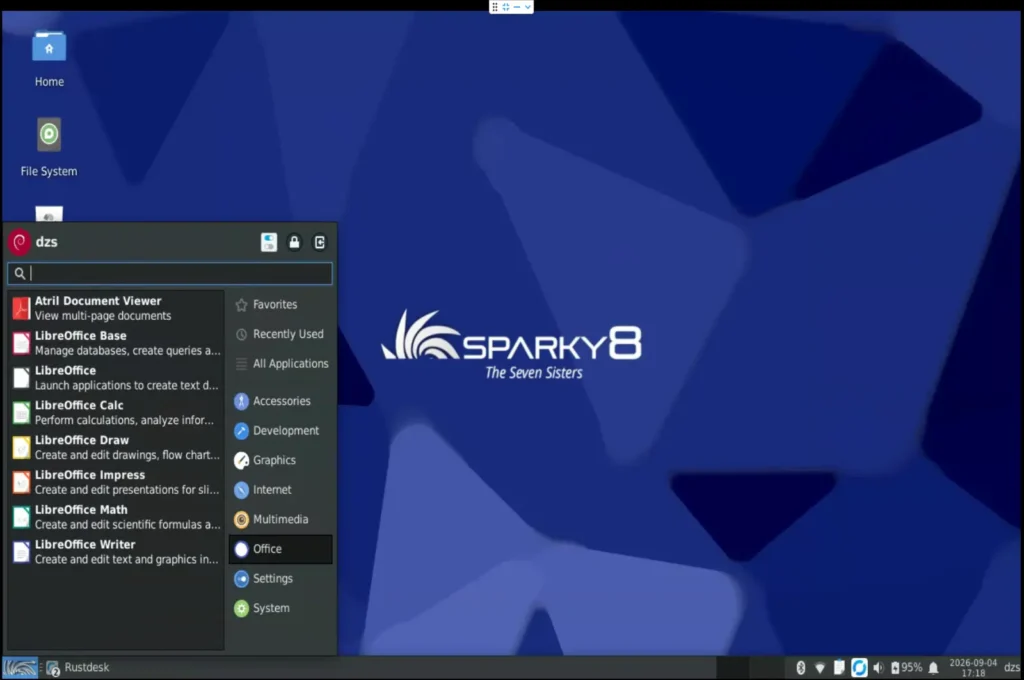Open the Wi-Fi network tray icon
This screenshot has height=680, width=1024.
pos(820,668)
